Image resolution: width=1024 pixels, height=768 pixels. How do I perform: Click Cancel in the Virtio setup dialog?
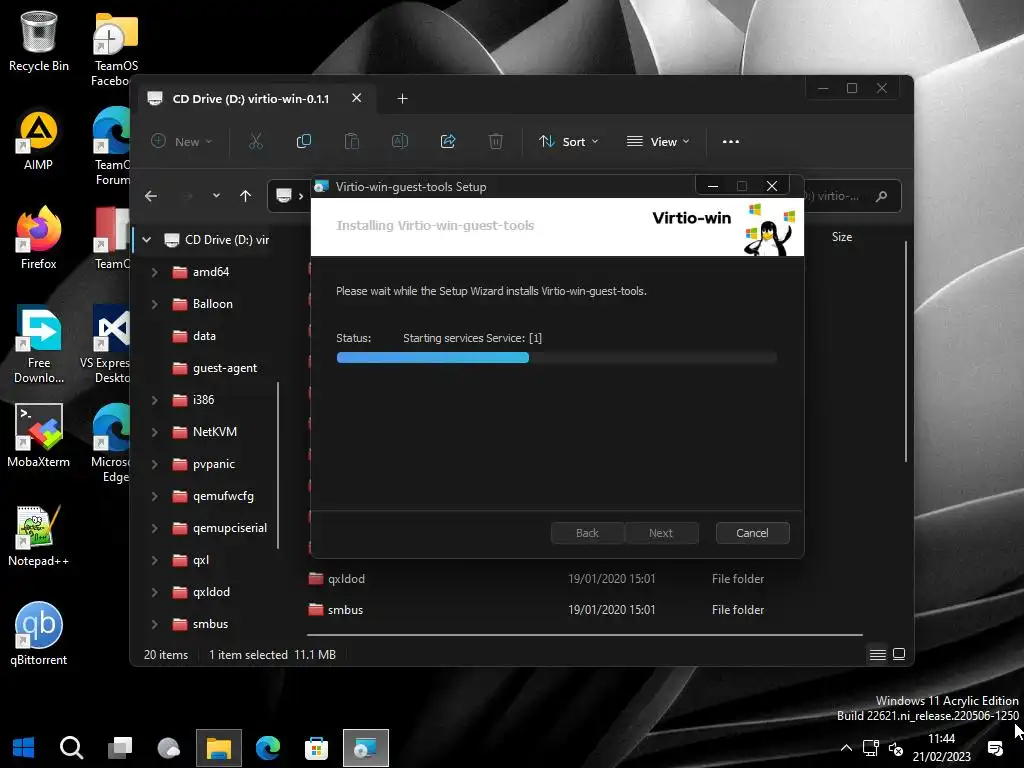[752, 533]
